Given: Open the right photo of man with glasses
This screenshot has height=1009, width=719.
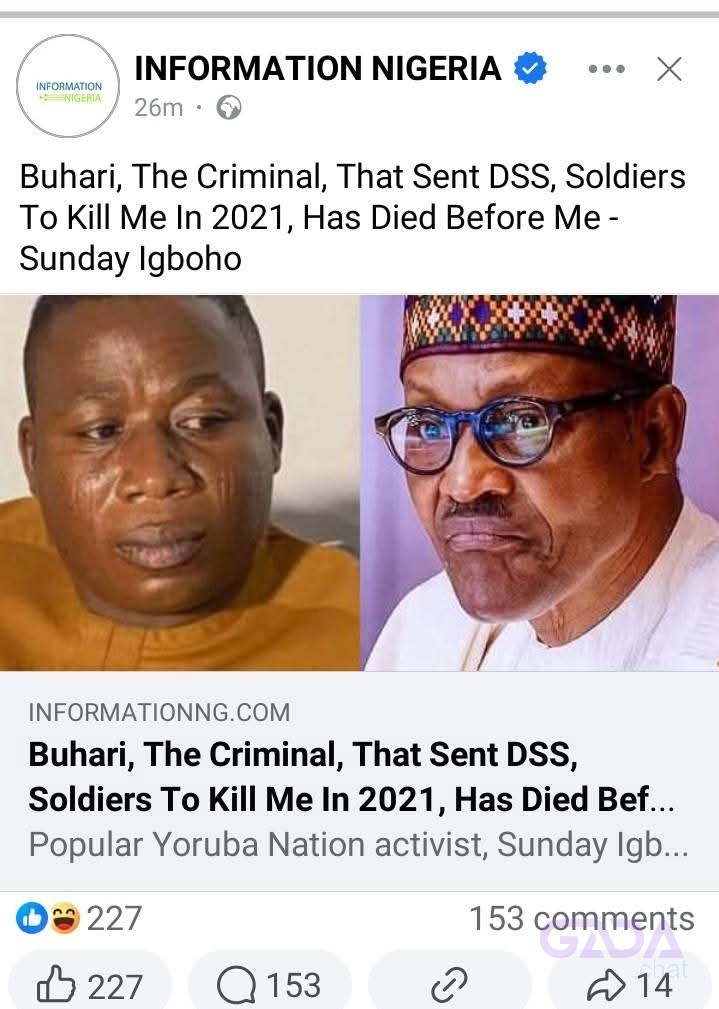Looking at the screenshot, I should (540, 483).
